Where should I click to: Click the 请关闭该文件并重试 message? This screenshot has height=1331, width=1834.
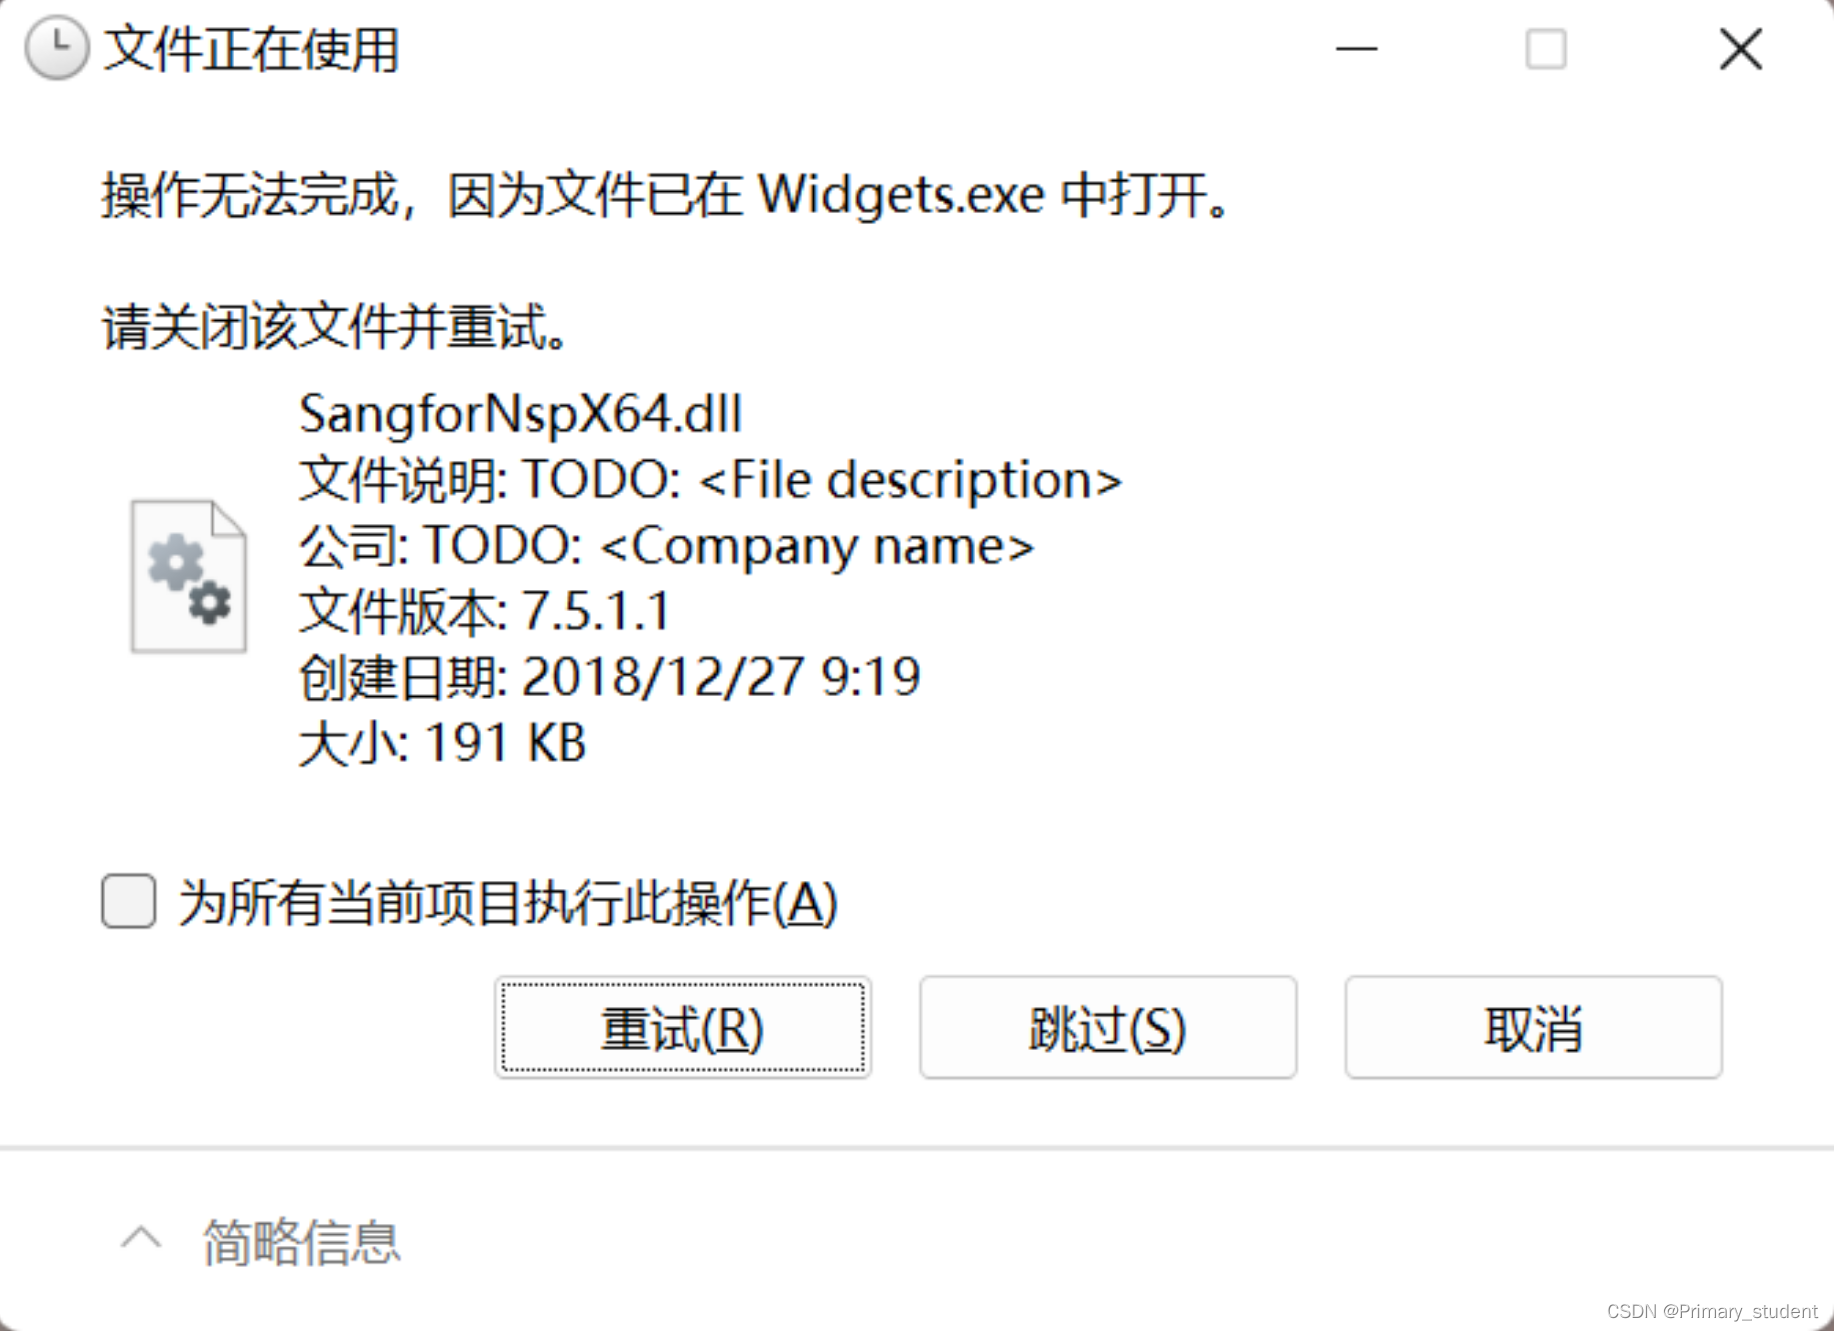[336, 327]
